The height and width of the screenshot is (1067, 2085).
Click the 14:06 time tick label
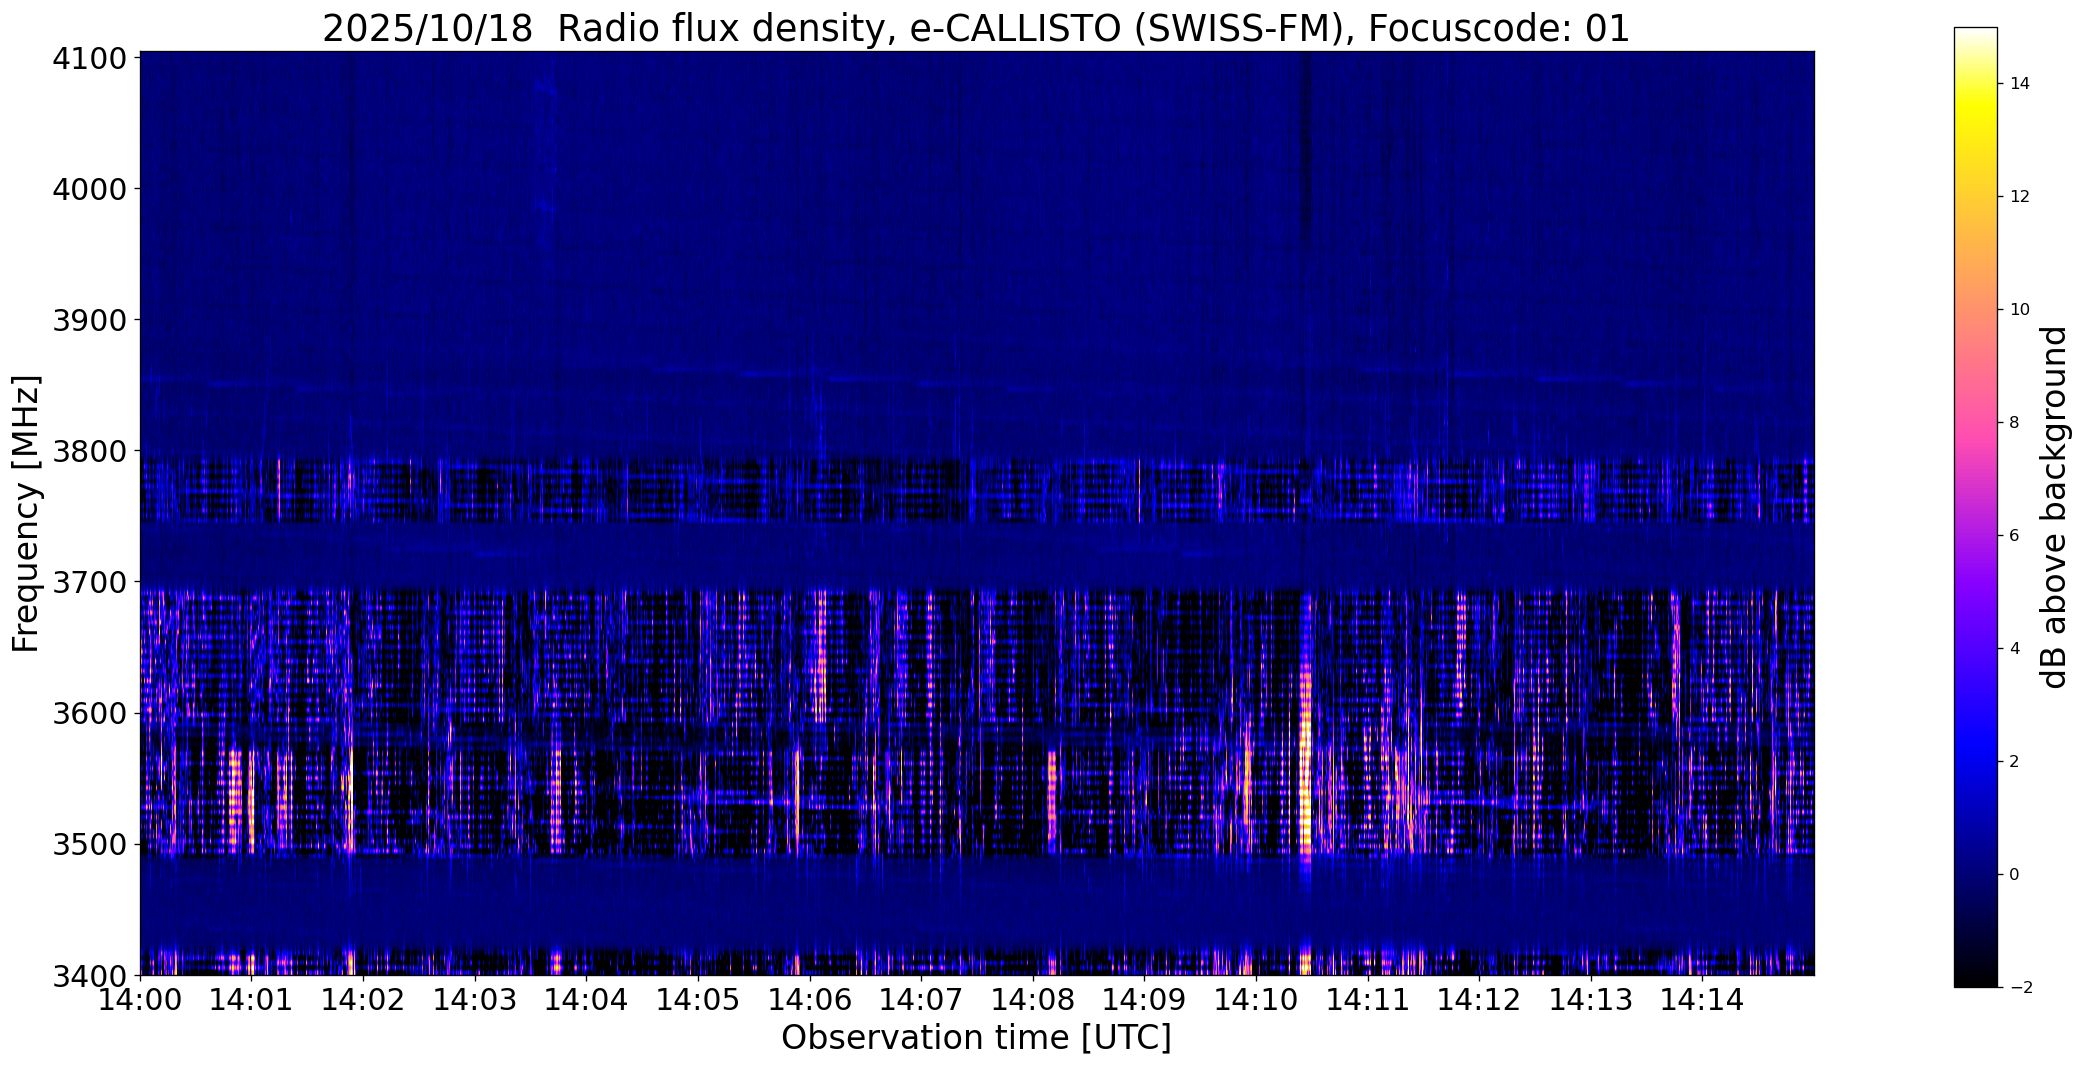[x=810, y=999]
